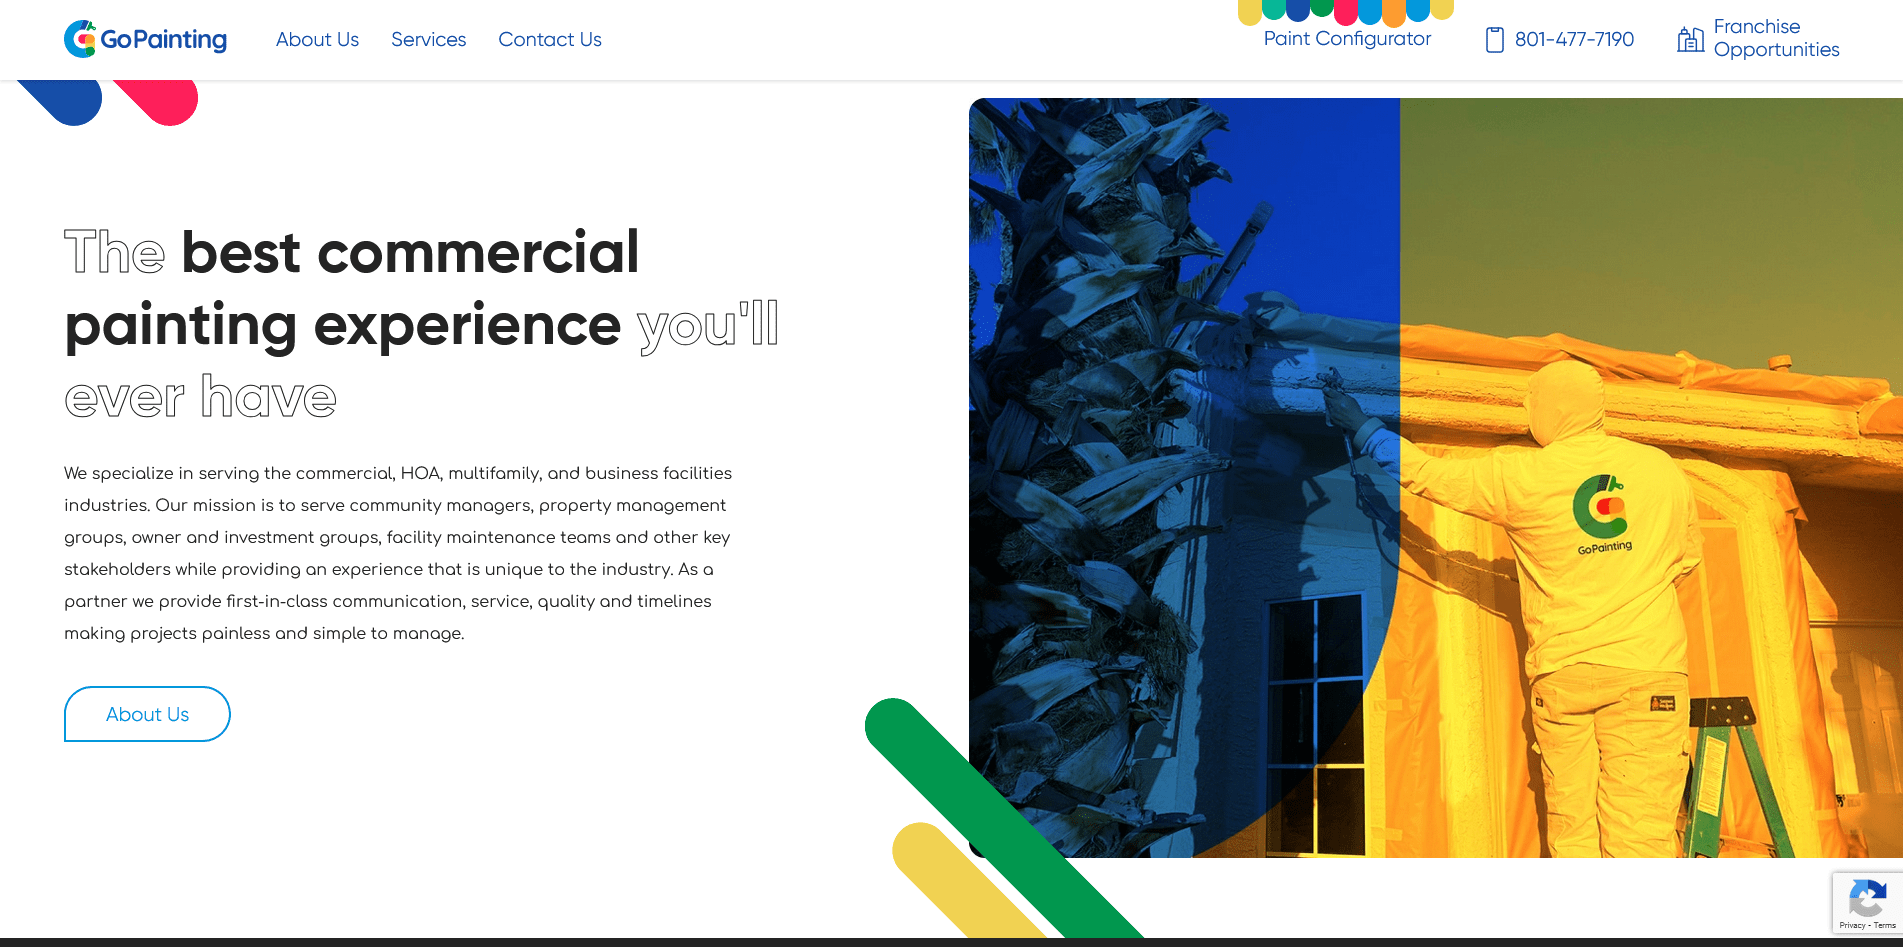Click the paragraph starting 'We specialize in serving'

(398, 553)
